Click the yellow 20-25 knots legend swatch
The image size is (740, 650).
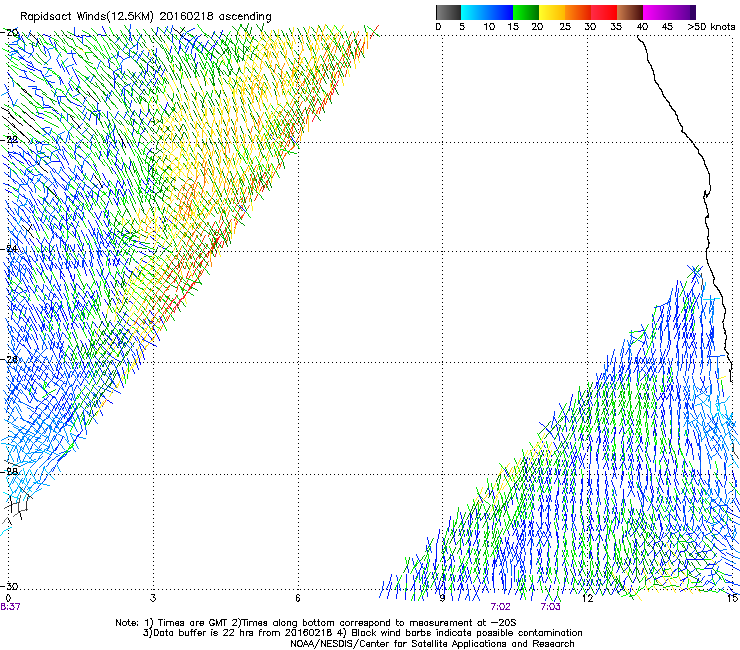552,12
